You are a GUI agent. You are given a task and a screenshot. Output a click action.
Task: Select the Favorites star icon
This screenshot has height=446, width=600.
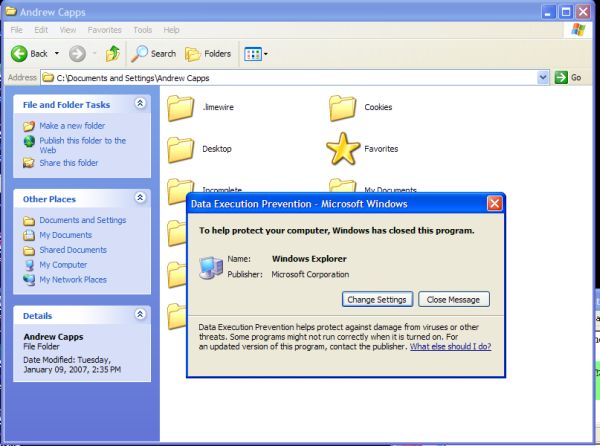click(343, 149)
